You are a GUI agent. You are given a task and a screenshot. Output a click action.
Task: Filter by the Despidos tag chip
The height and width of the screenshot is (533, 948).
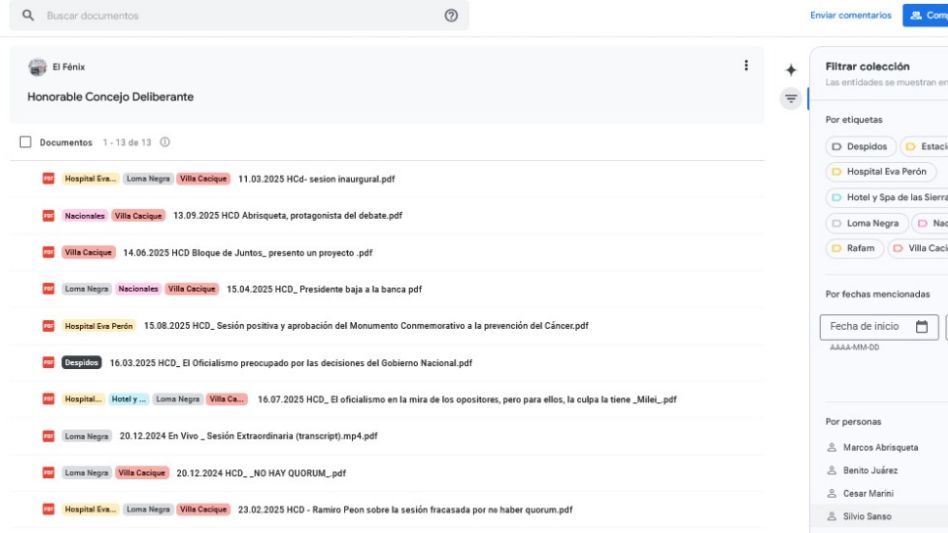(860, 146)
